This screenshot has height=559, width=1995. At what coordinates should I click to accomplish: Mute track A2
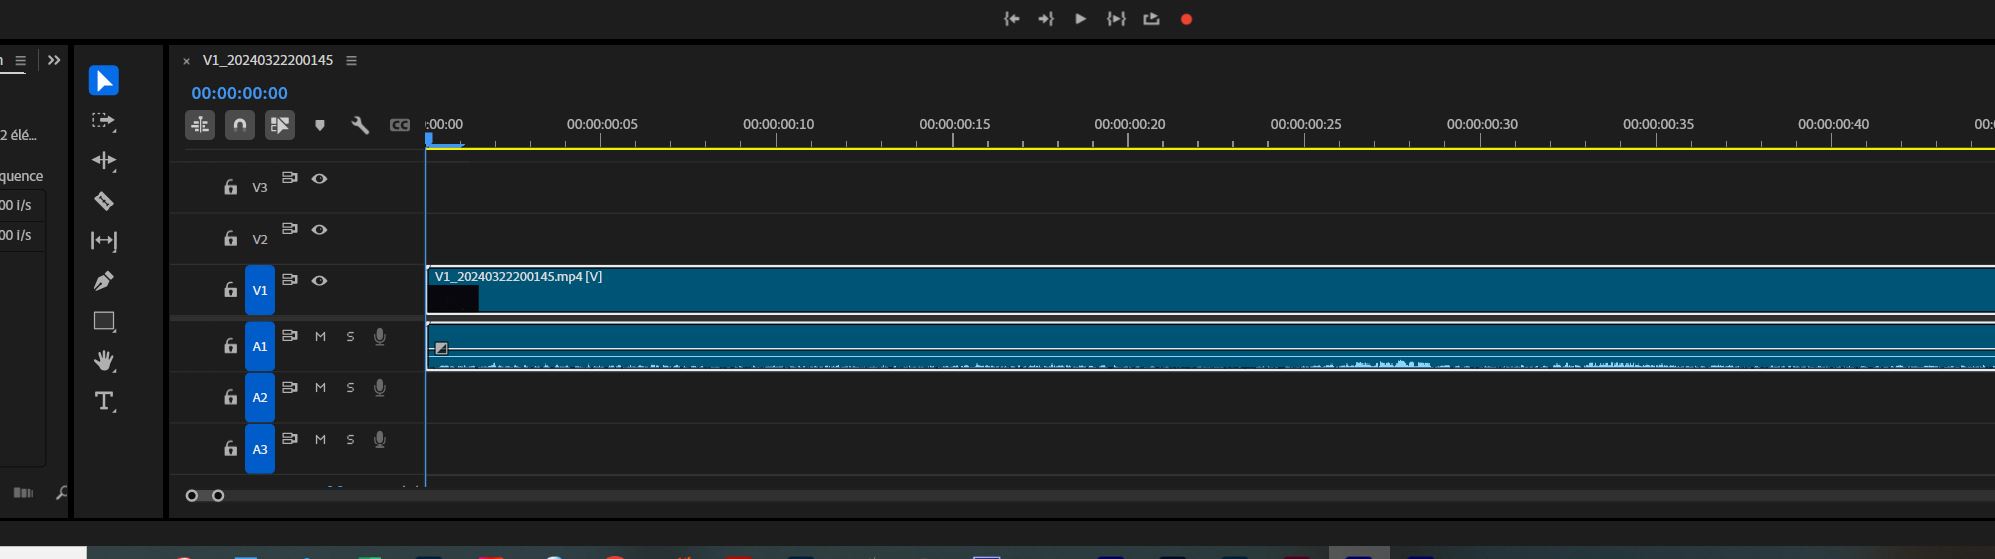[320, 388]
